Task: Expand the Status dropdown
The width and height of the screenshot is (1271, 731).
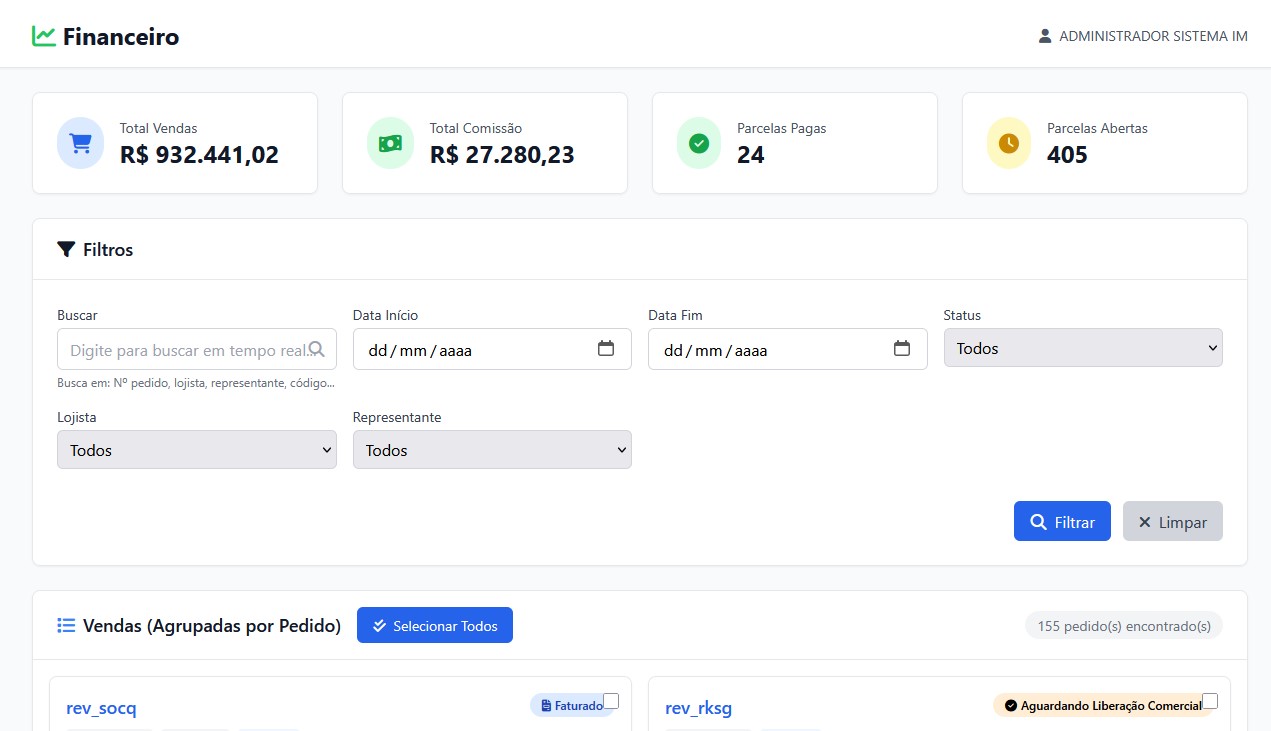Action: click(1083, 348)
